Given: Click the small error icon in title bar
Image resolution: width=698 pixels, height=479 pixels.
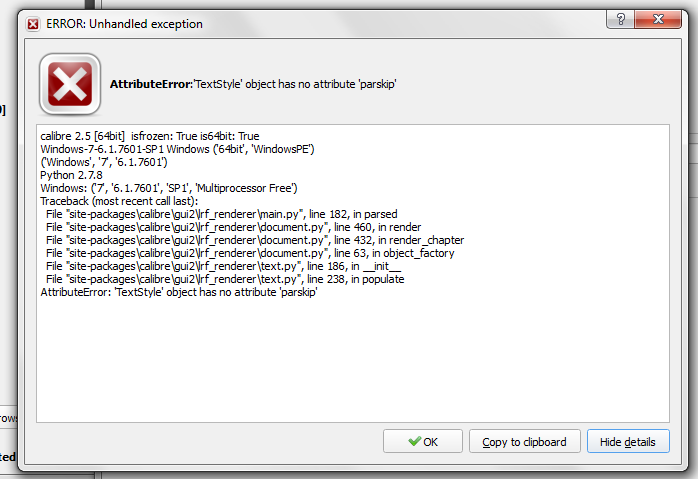Looking at the screenshot, I should point(33,23).
